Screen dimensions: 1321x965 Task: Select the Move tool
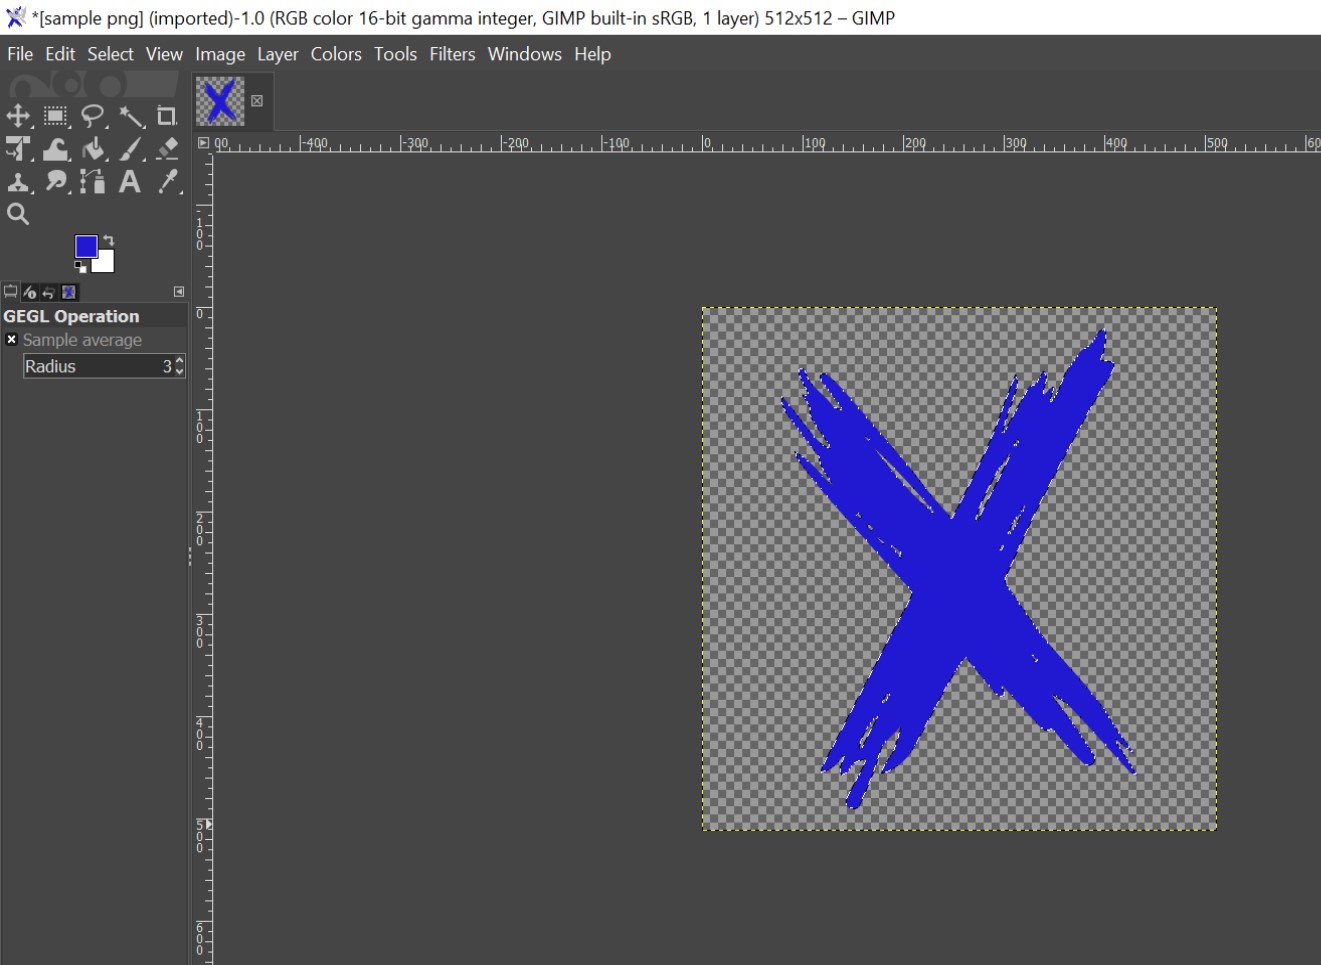coord(18,116)
